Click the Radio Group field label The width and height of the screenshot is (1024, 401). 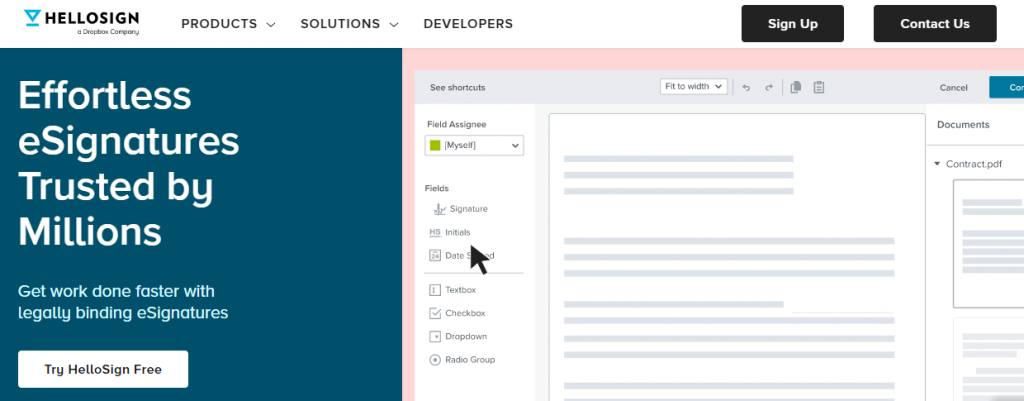(x=470, y=360)
